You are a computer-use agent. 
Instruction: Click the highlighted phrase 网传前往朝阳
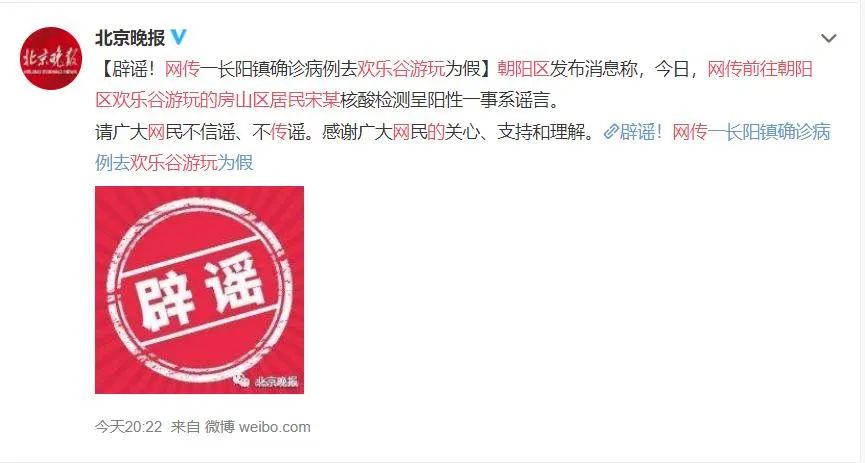[x=760, y=69]
